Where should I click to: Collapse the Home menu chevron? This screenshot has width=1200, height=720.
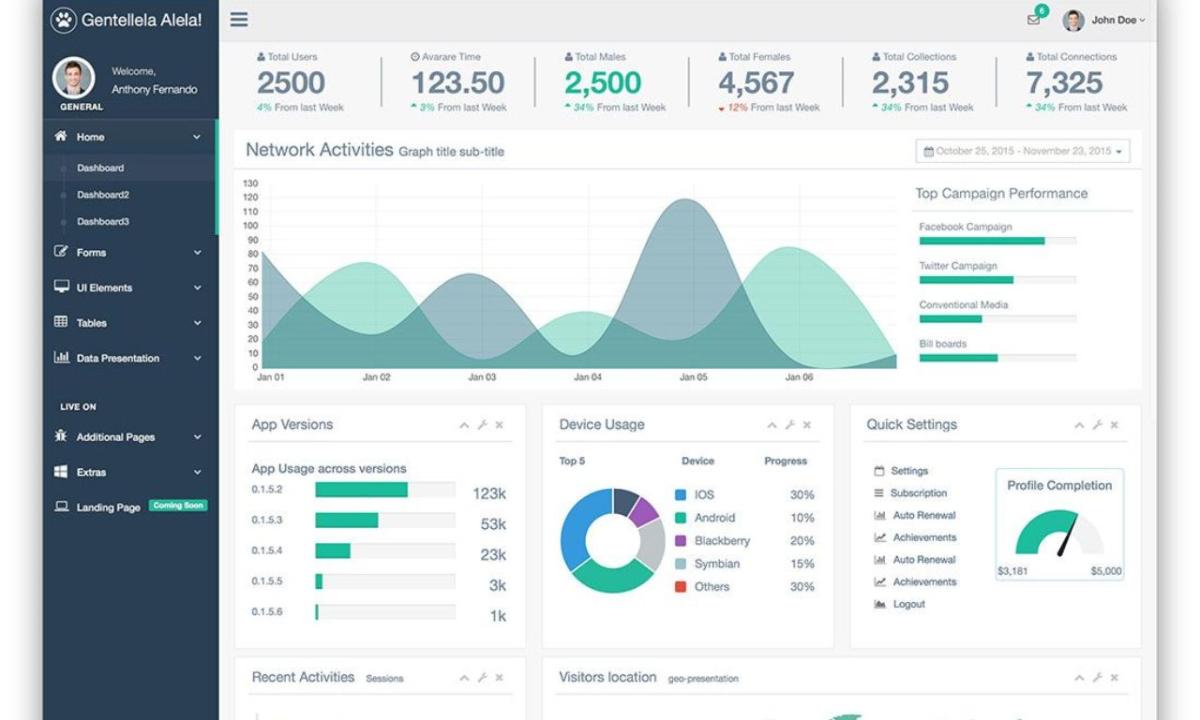tap(197, 137)
